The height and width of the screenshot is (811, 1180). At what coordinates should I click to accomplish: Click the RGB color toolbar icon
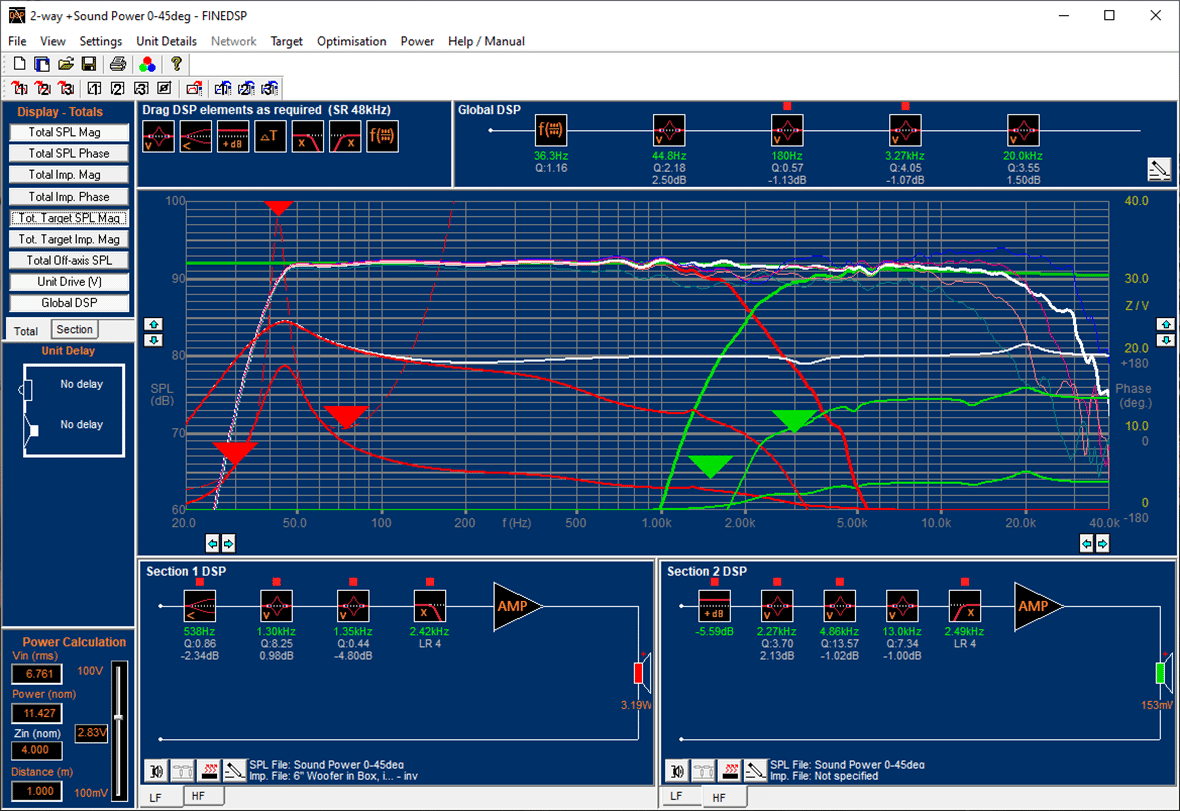[x=148, y=63]
